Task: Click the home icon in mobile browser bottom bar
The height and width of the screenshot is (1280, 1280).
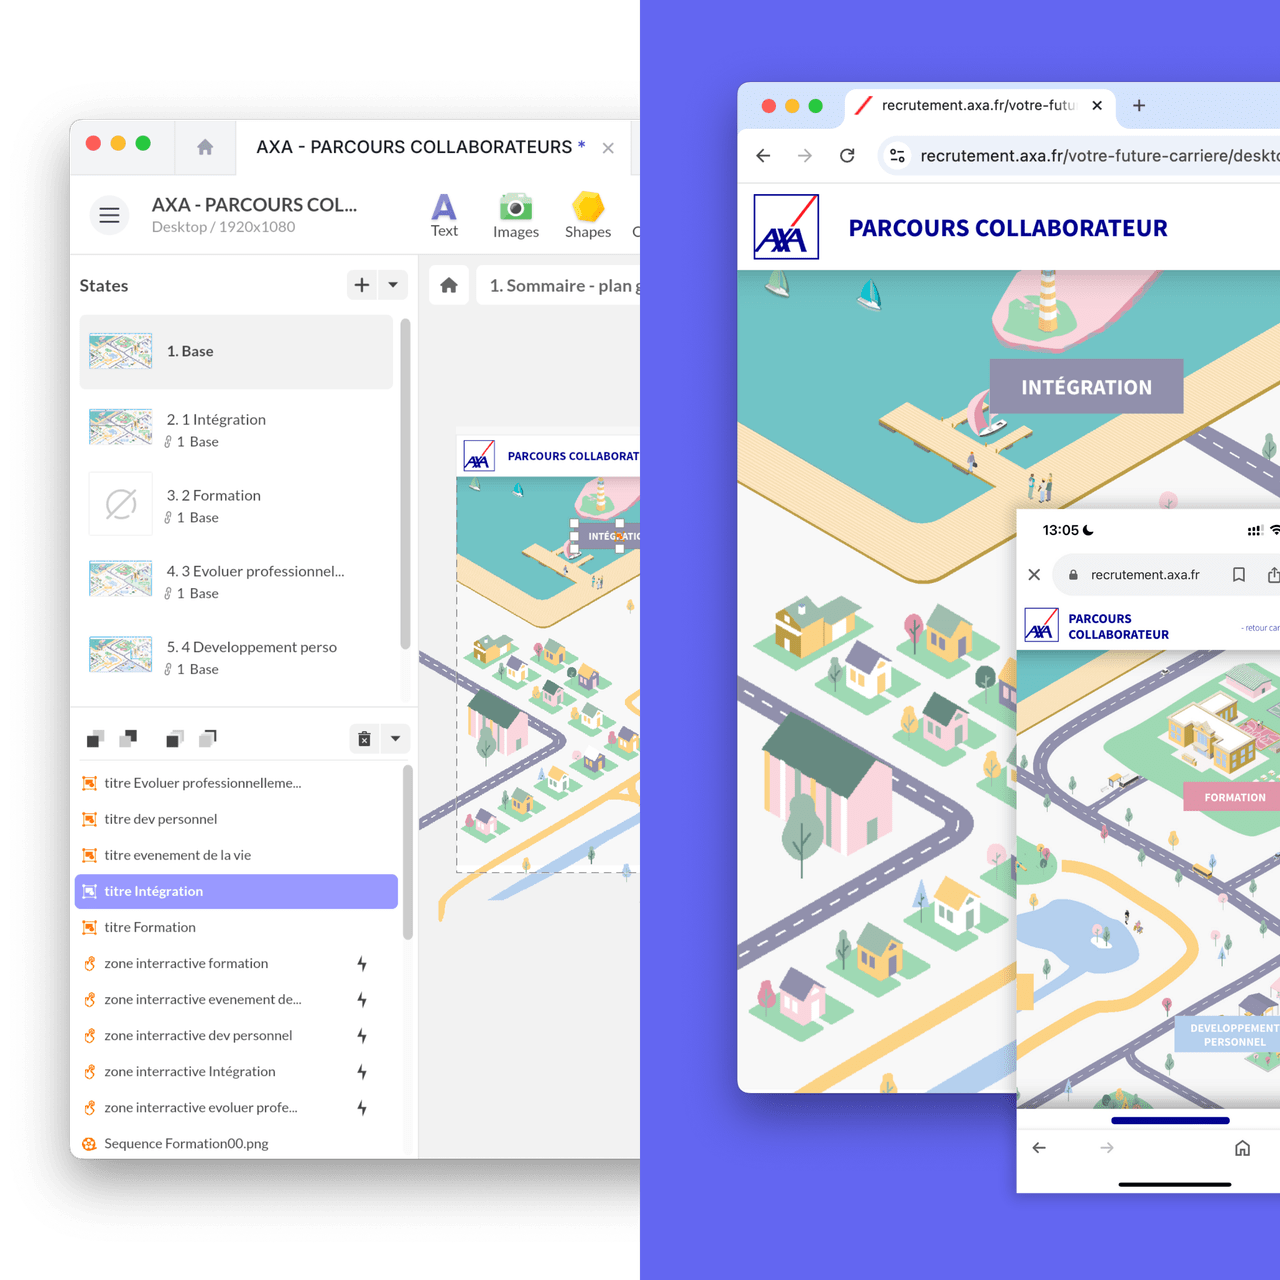Action: click(1242, 1148)
